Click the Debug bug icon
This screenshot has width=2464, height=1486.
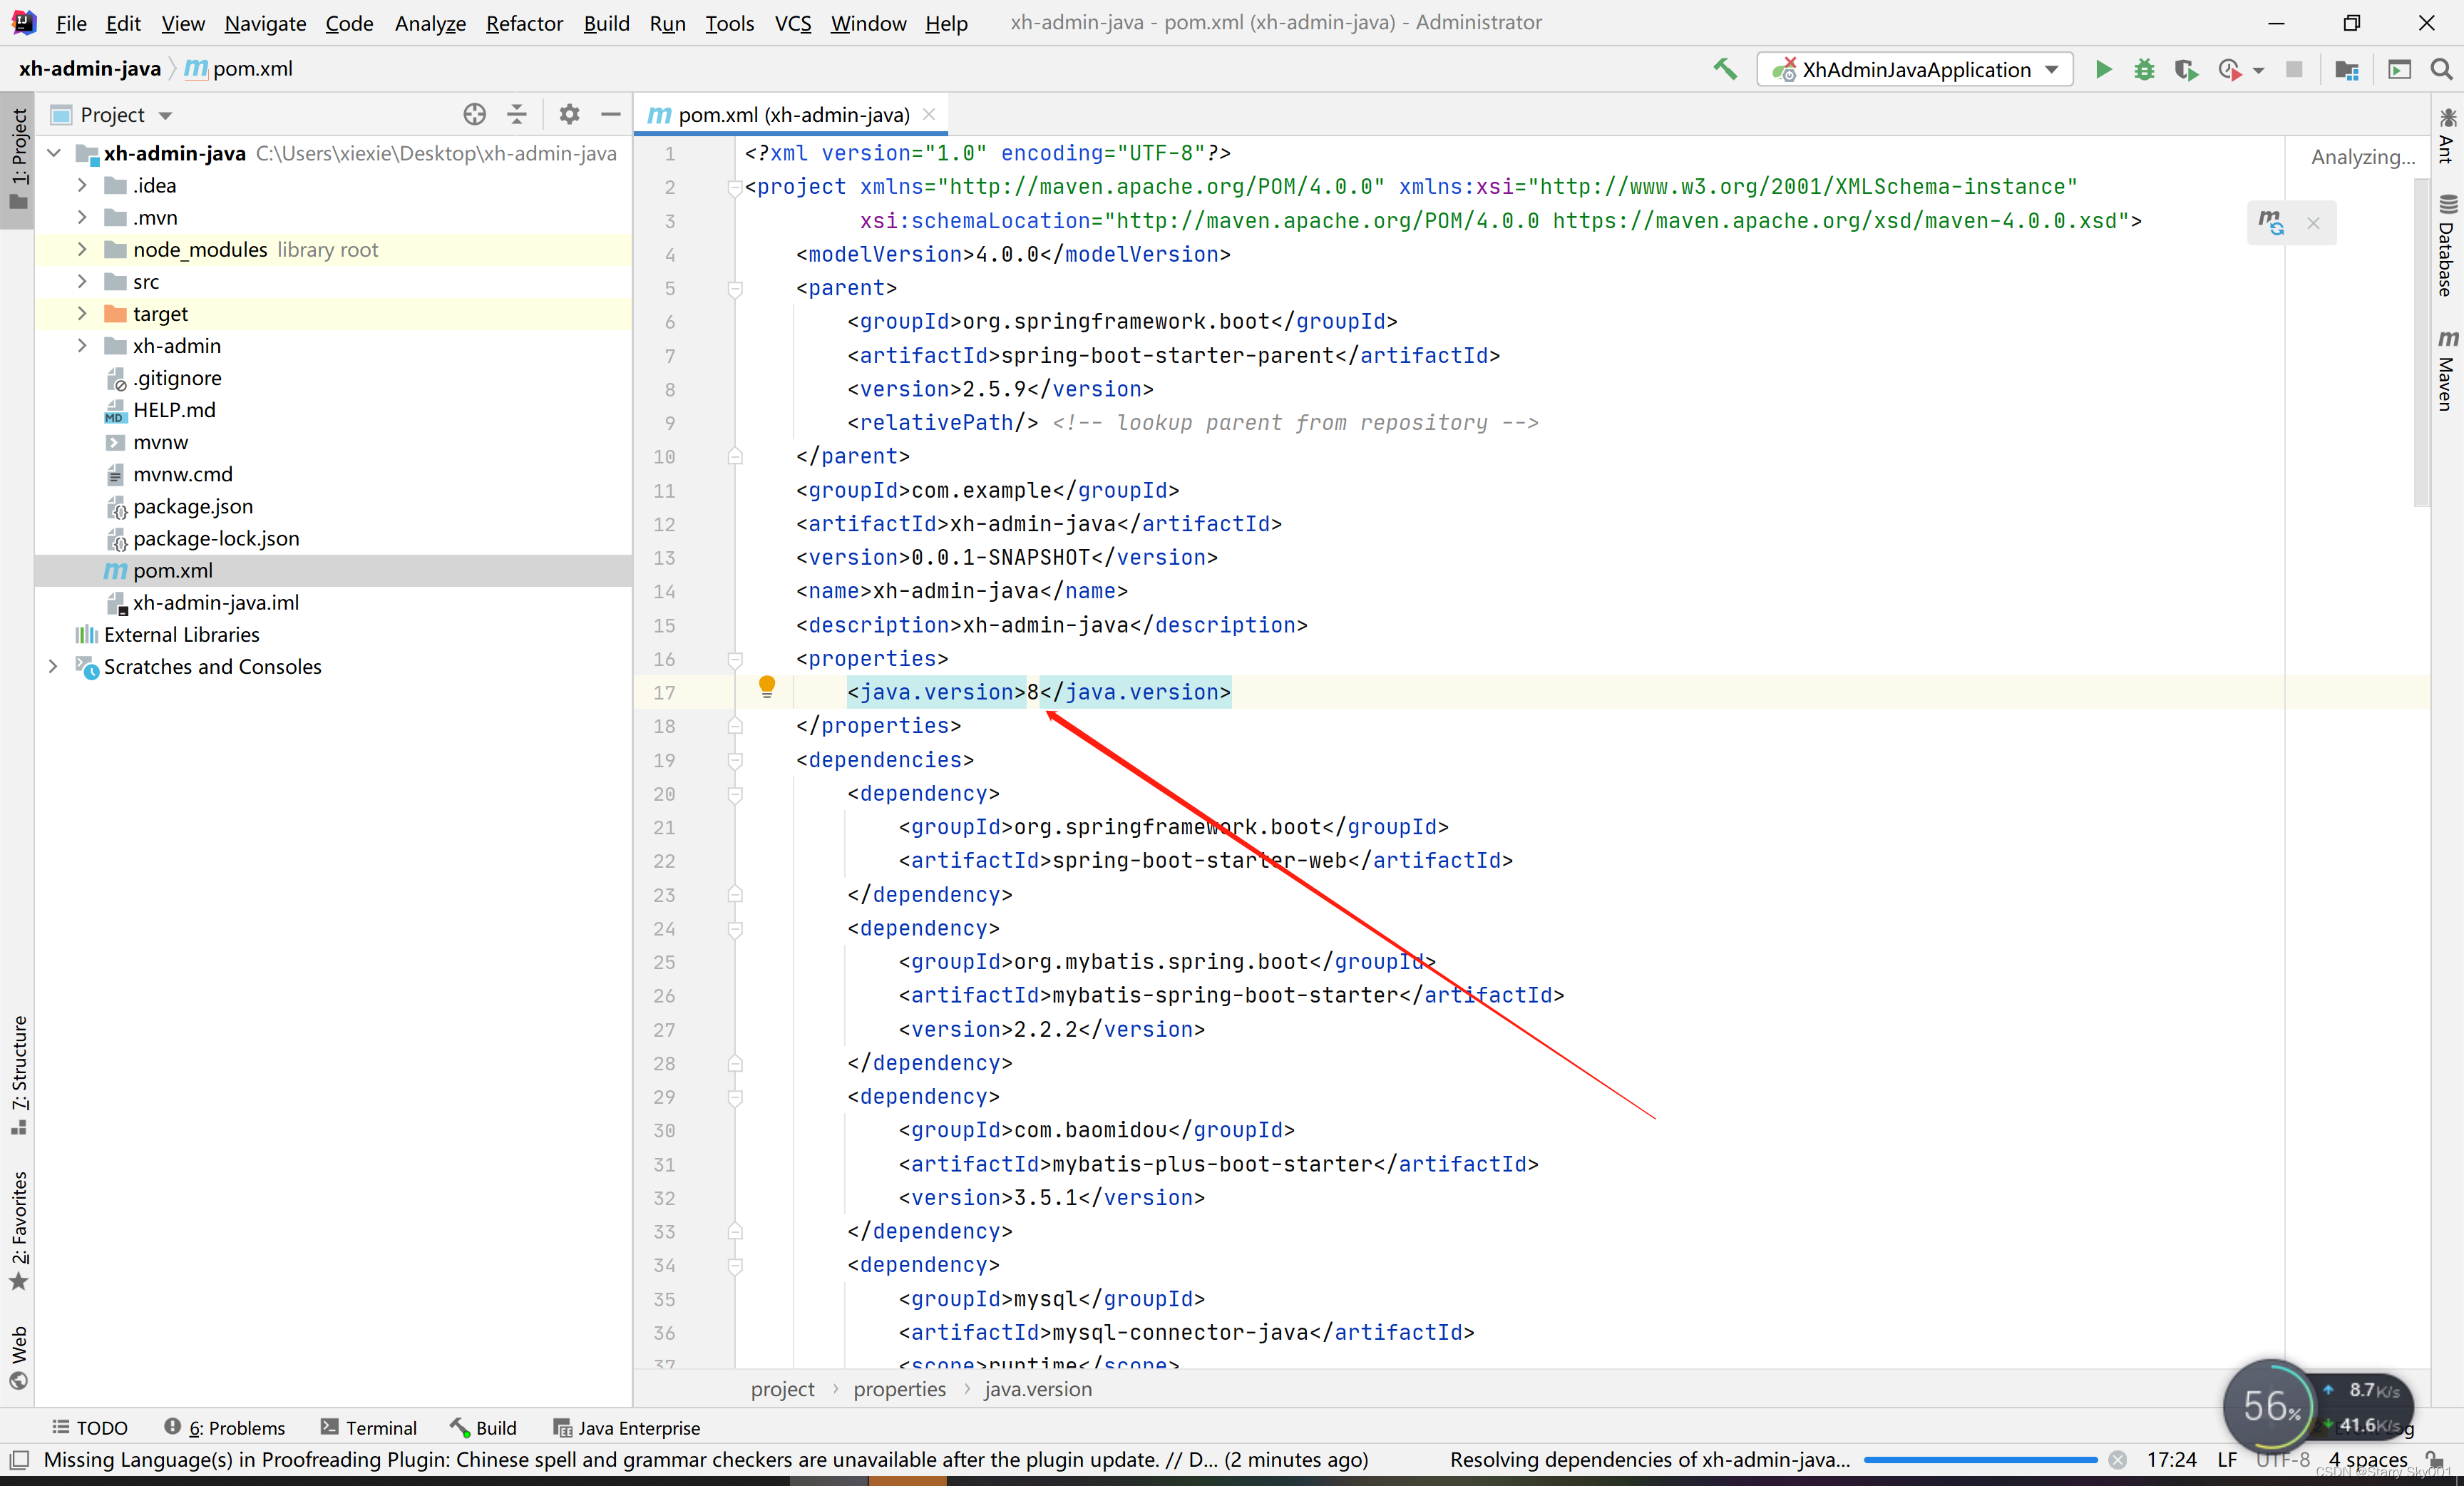point(2143,69)
